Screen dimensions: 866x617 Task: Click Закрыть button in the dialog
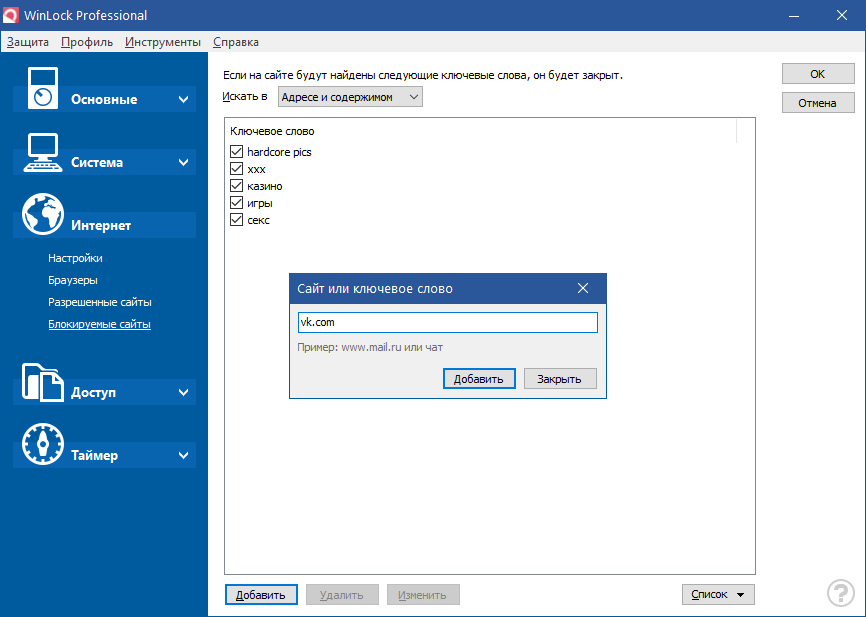560,379
